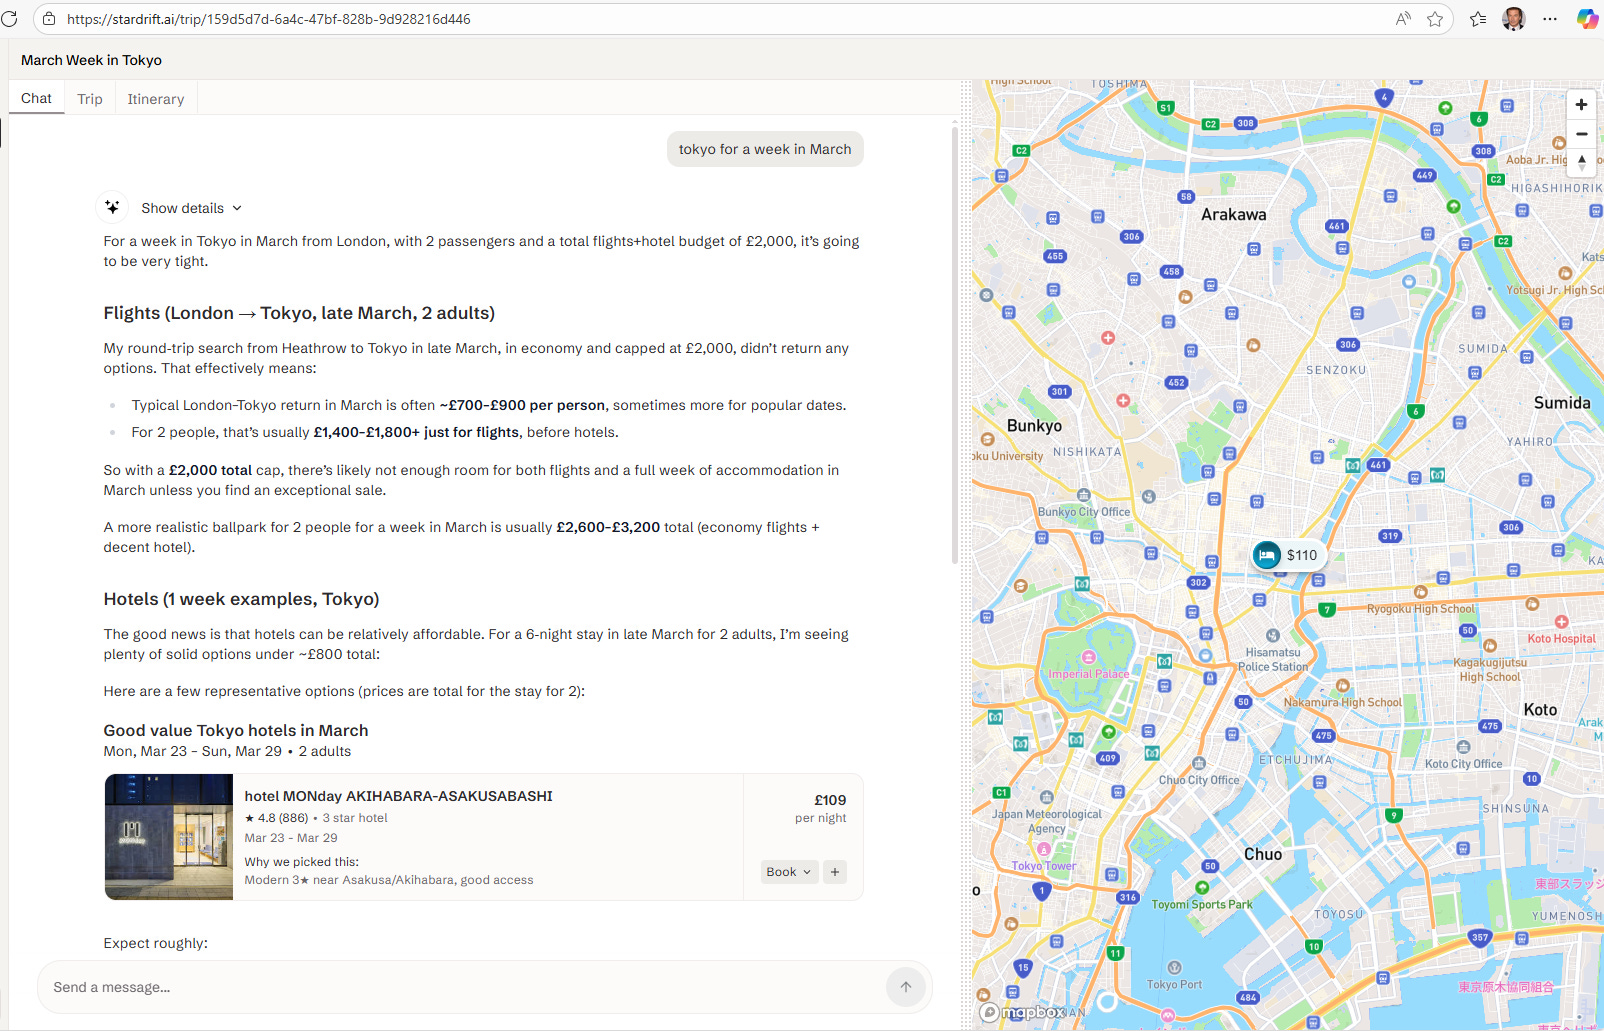Click the Good value Tokyo hotels heading
1604x1031 pixels.
(236, 730)
